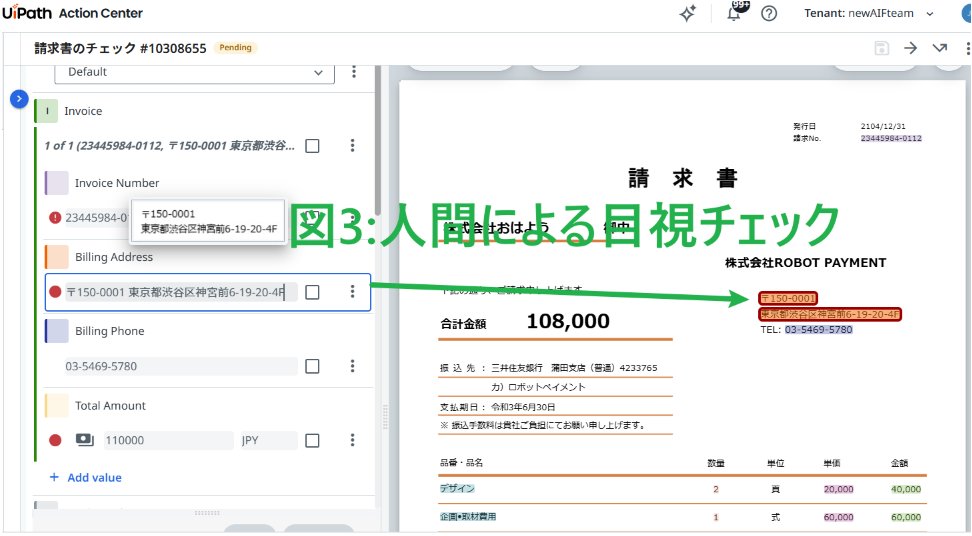Viewport: 972px width, 536px height.
Task: Open options menu next to Default dropdown
Action: [x=354, y=72]
